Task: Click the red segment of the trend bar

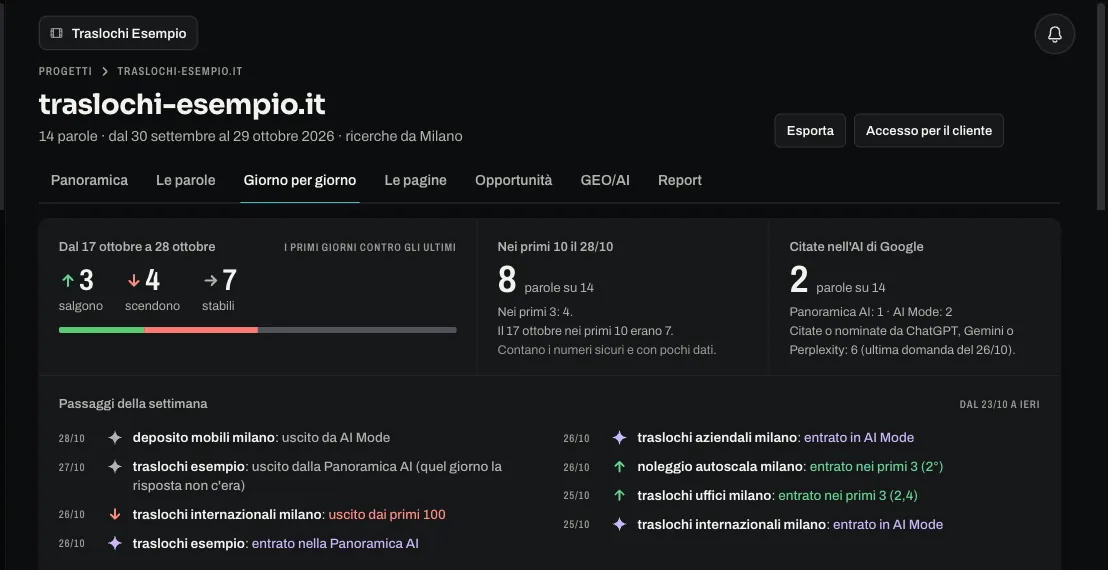Action: 201,330
